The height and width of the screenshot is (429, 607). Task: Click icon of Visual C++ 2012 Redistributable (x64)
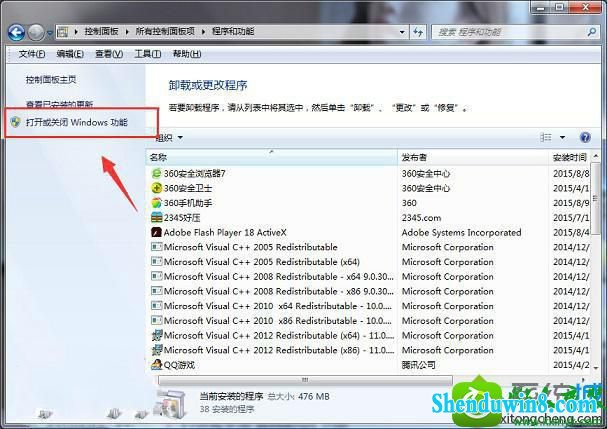pos(156,335)
